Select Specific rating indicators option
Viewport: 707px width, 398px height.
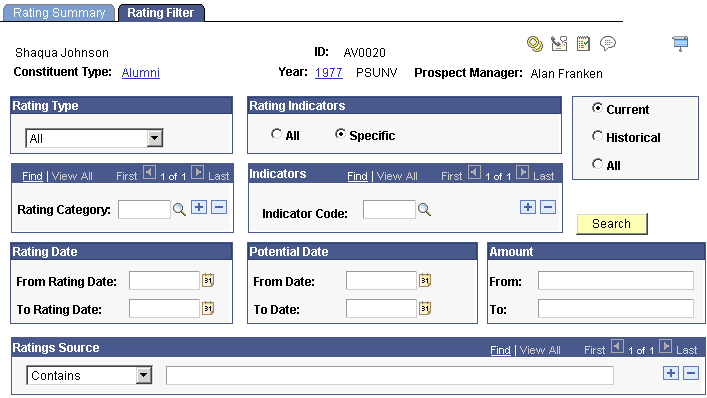[340, 134]
